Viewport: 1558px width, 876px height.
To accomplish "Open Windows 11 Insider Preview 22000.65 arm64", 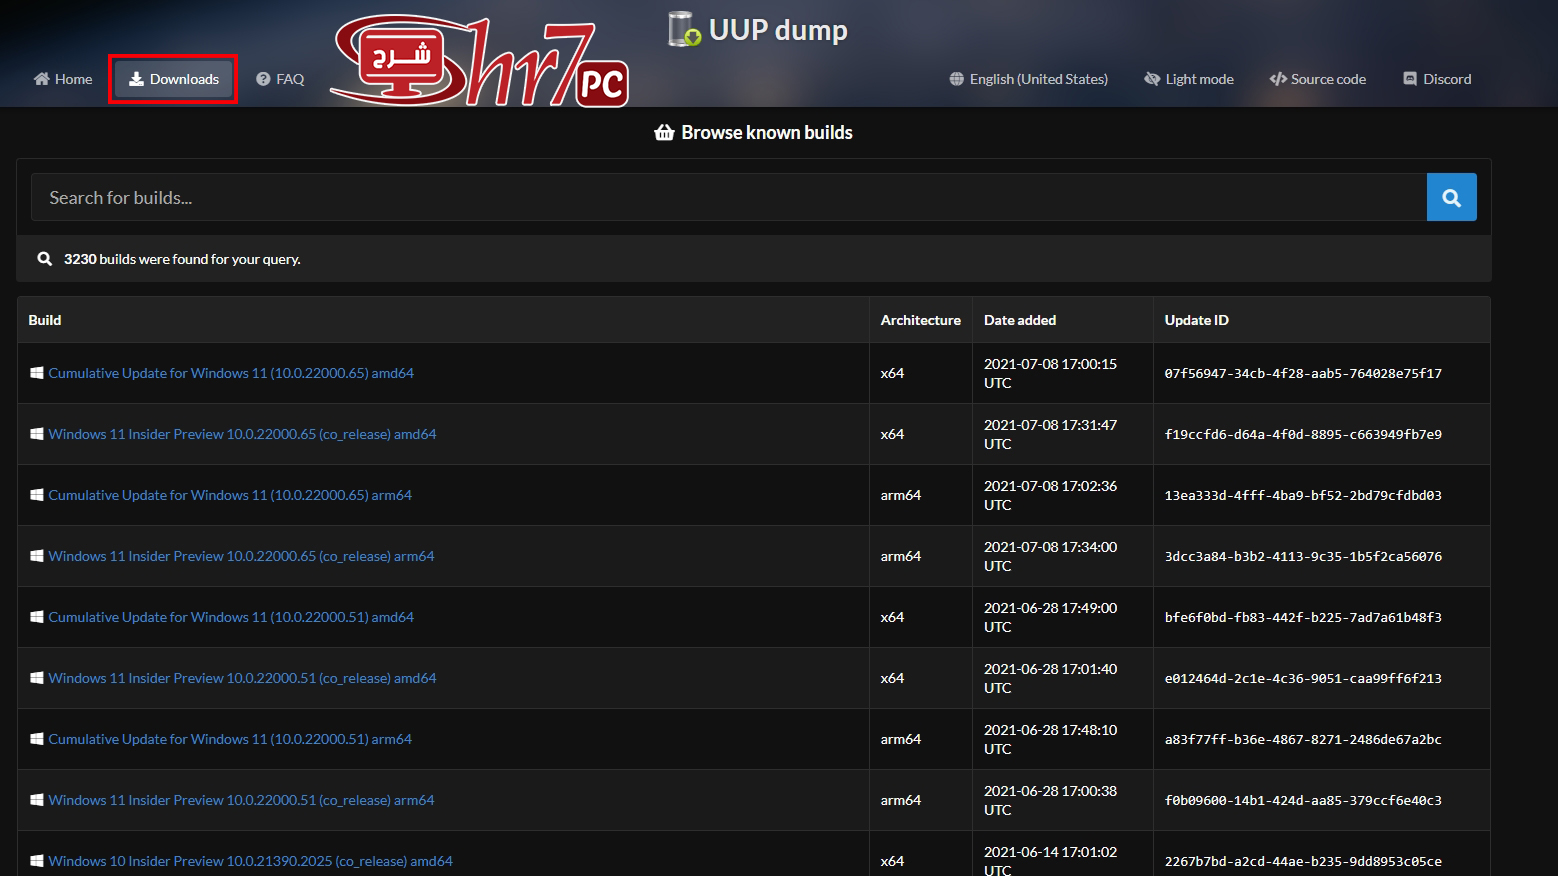I will tap(241, 556).
